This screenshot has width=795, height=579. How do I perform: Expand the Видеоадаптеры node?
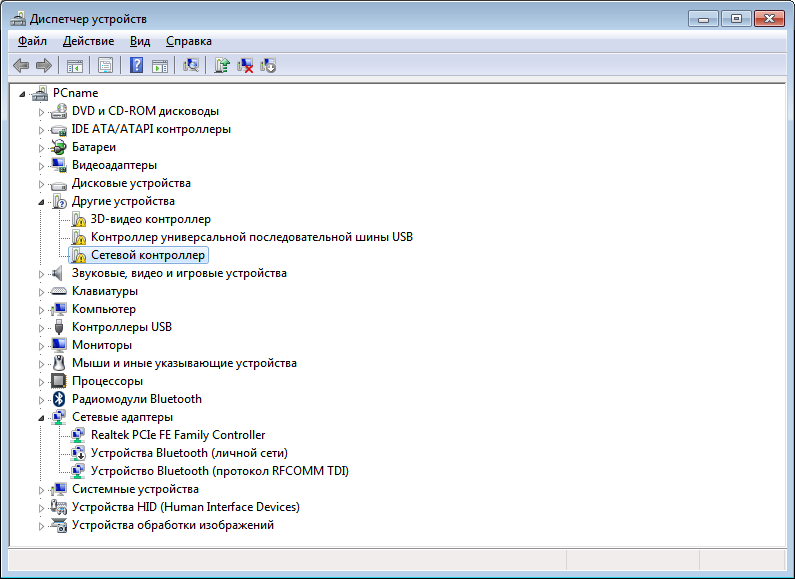[42, 166]
